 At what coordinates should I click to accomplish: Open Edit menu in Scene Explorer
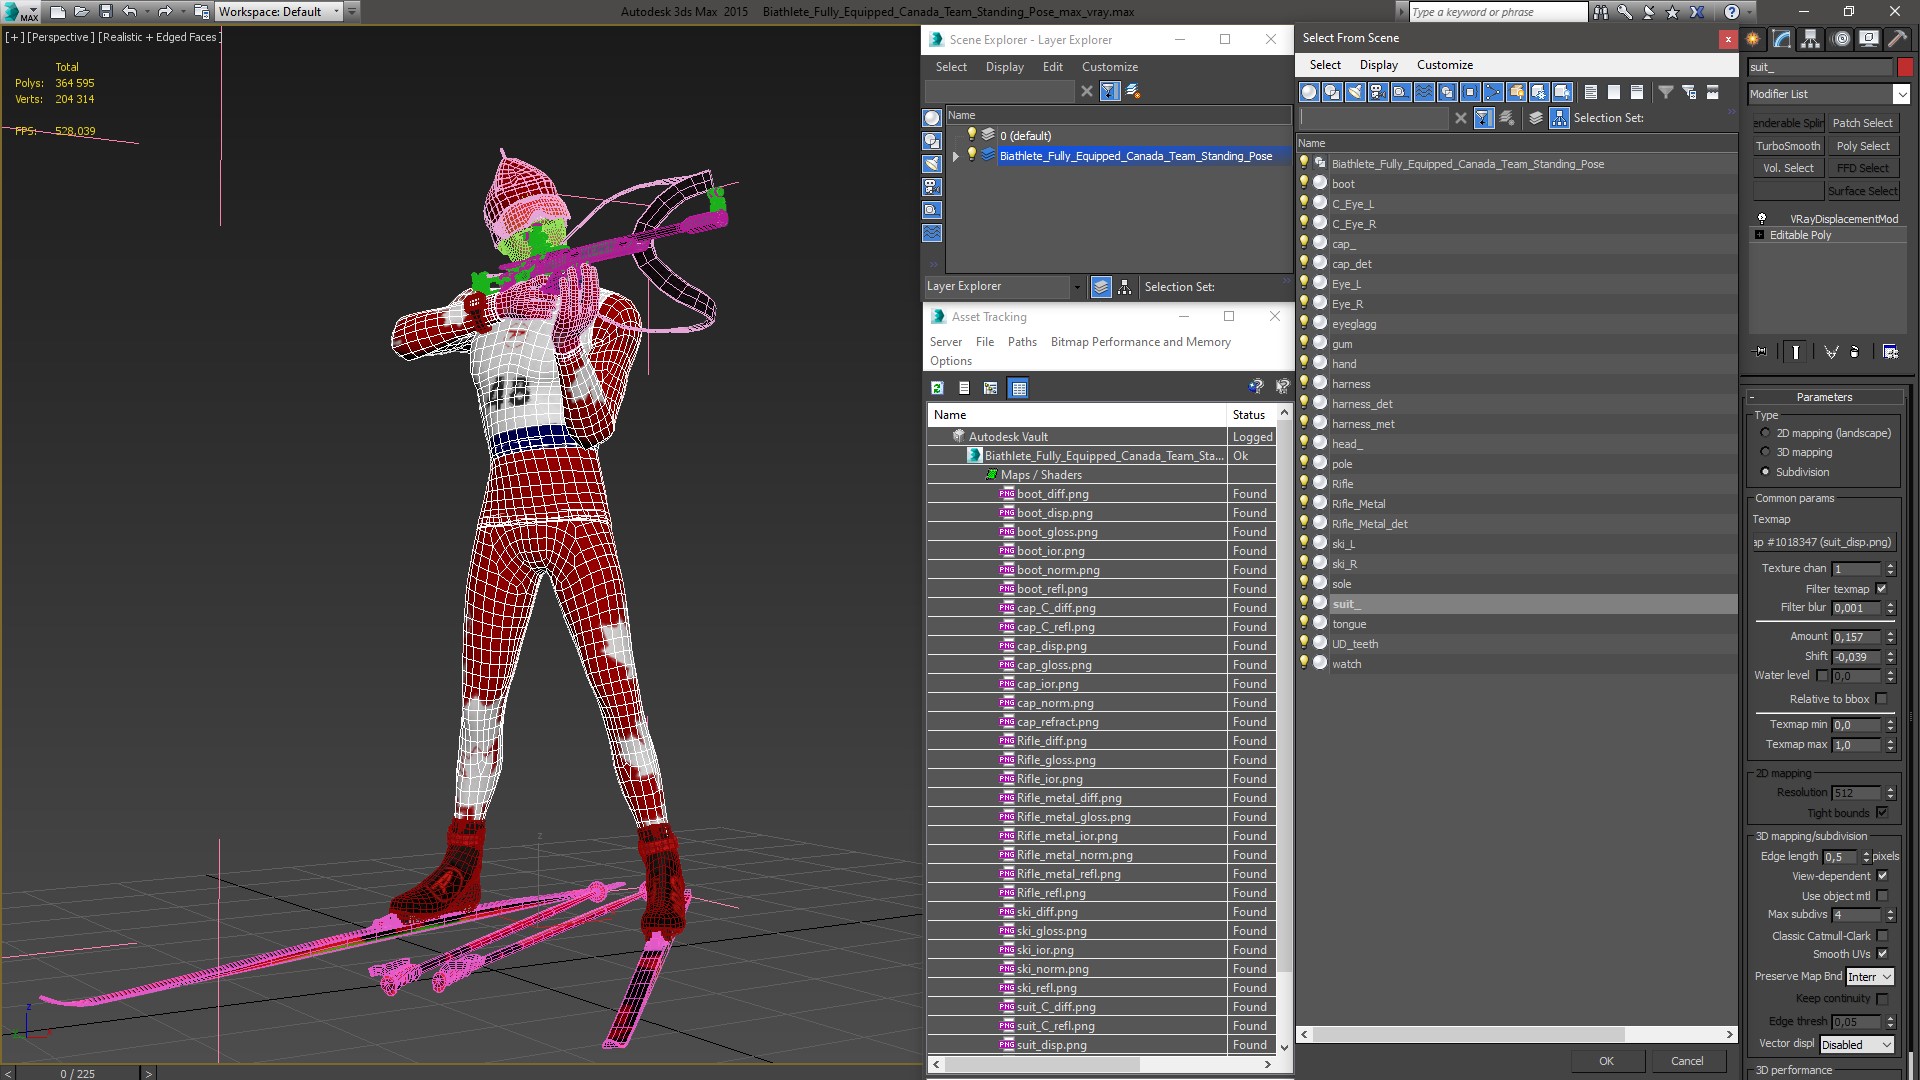tap(1053, 67)
